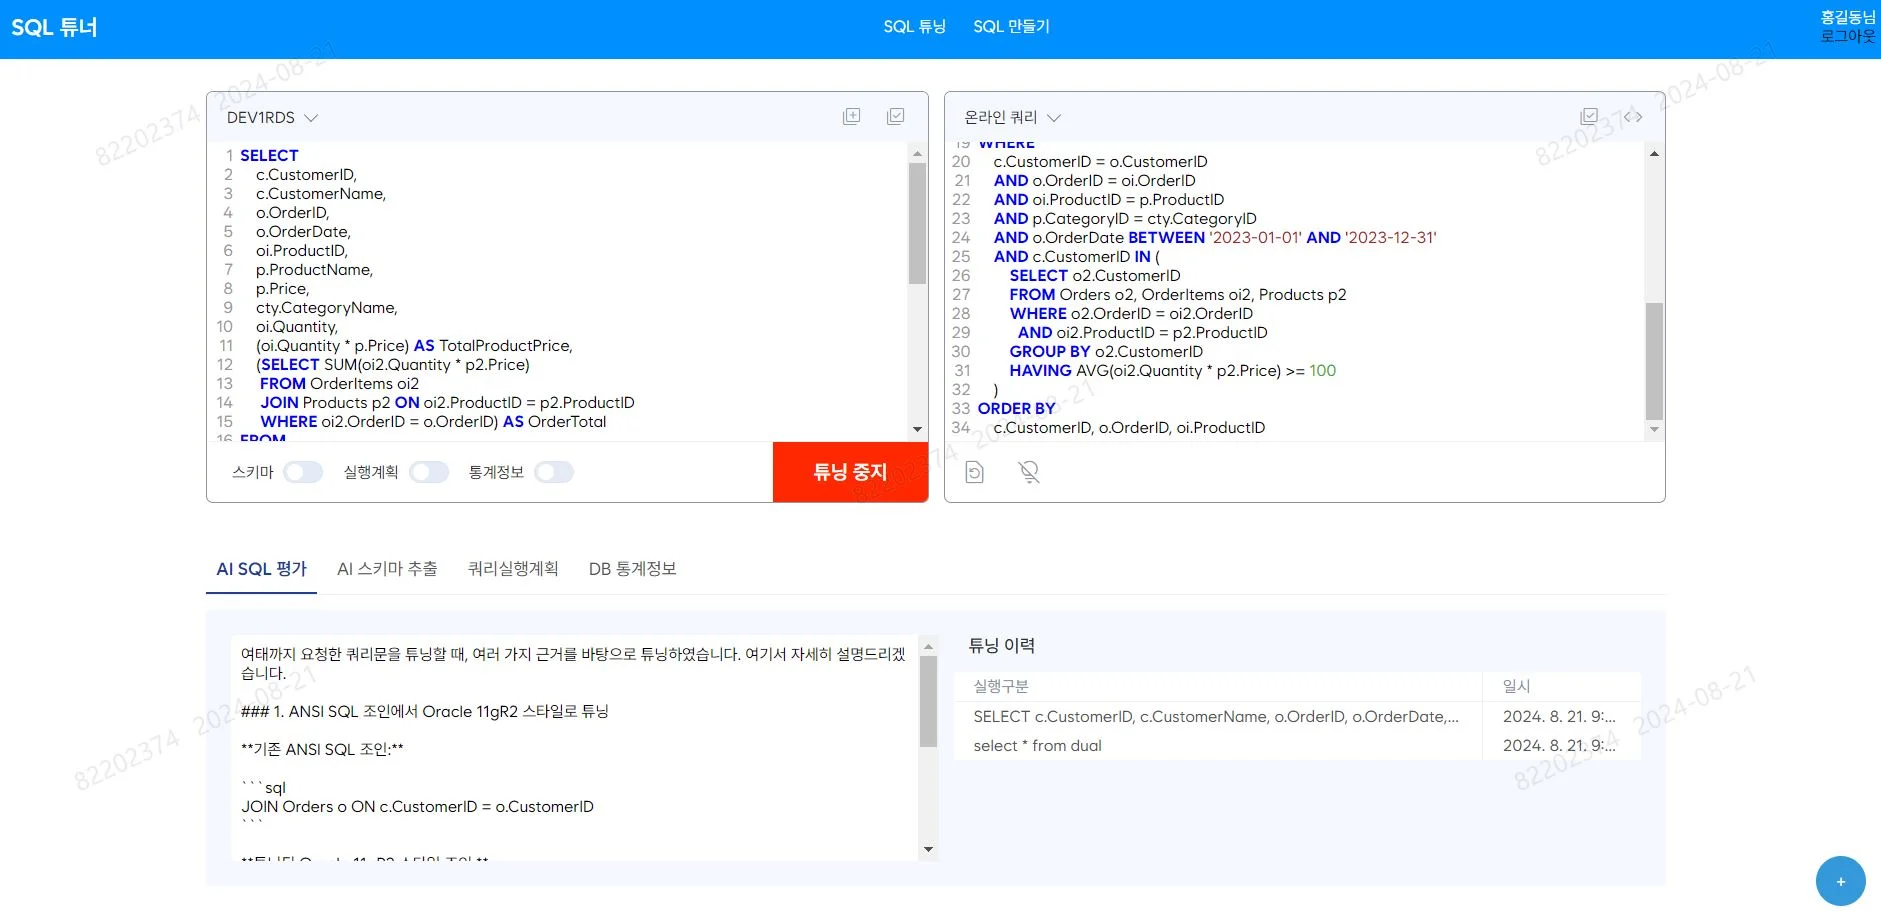Click the checkmark validation icon next to plus
Image resolution: width=1881 pixels, height=911 pixels.
coord(895,116)
